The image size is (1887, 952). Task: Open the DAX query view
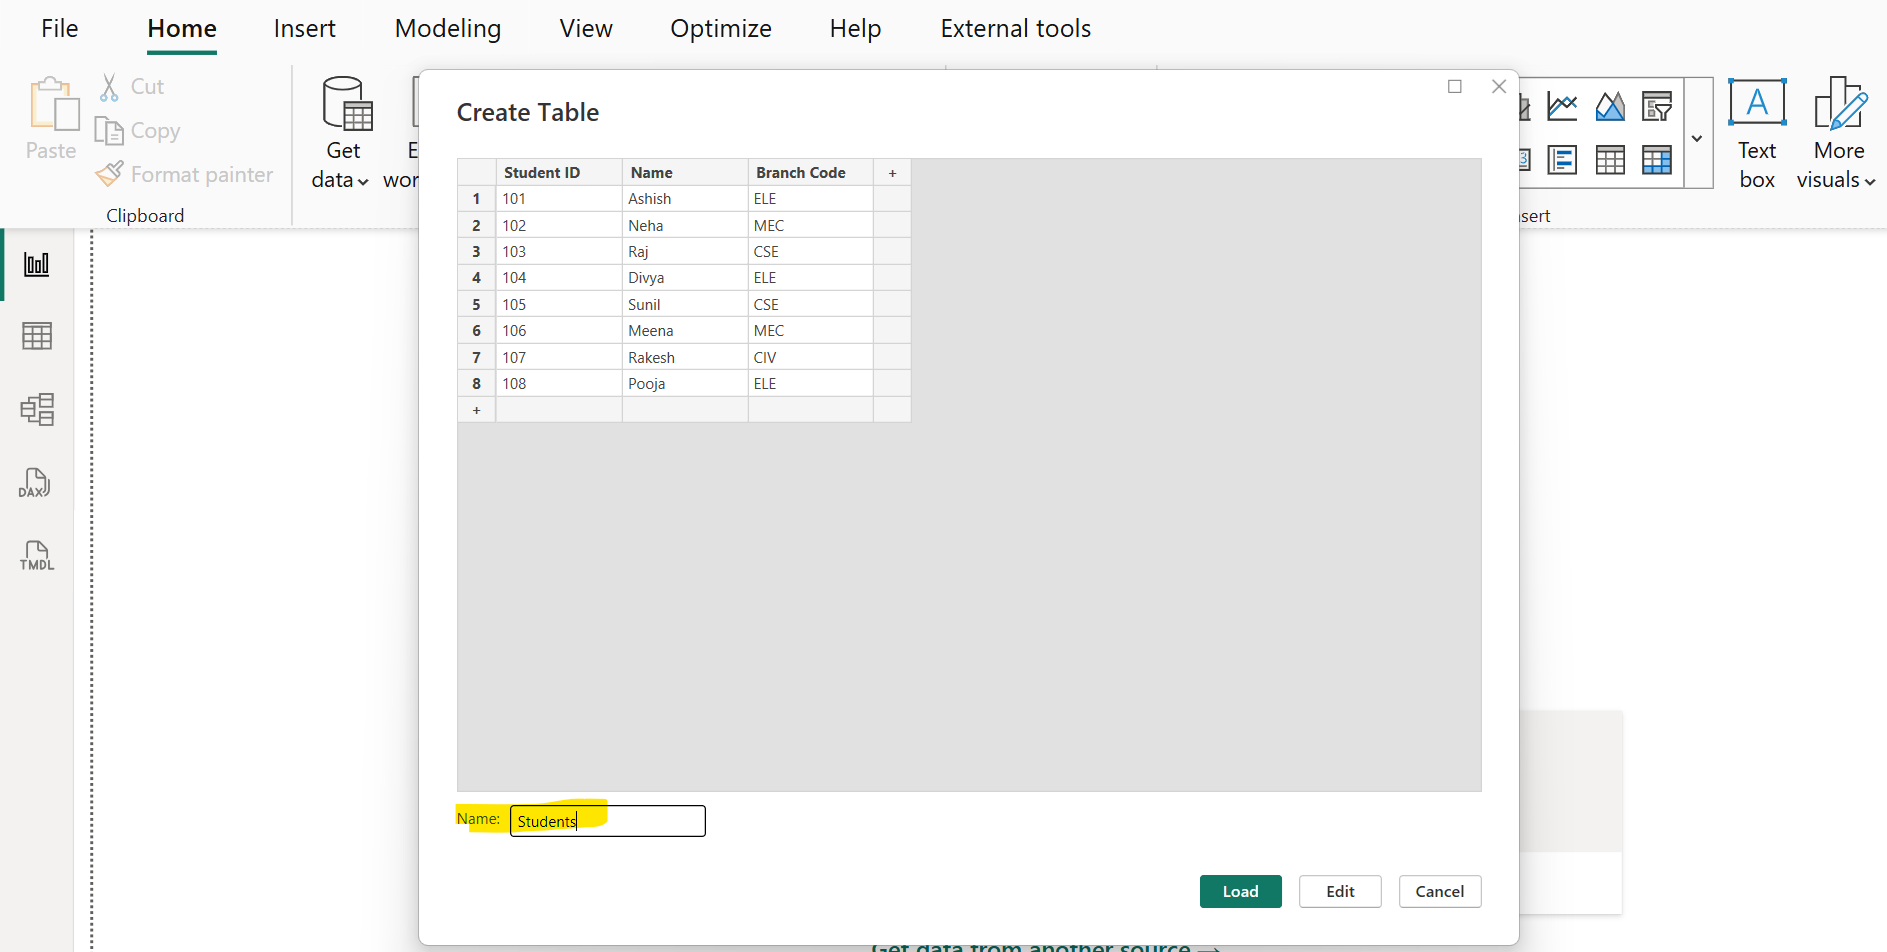pos(35,483)
